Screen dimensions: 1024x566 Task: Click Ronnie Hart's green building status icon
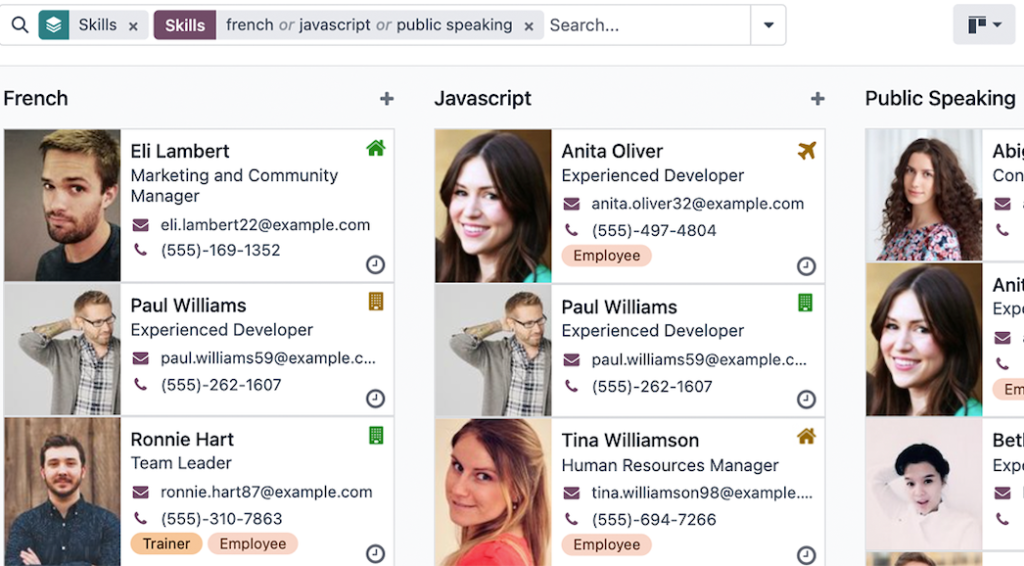[376, 435]
